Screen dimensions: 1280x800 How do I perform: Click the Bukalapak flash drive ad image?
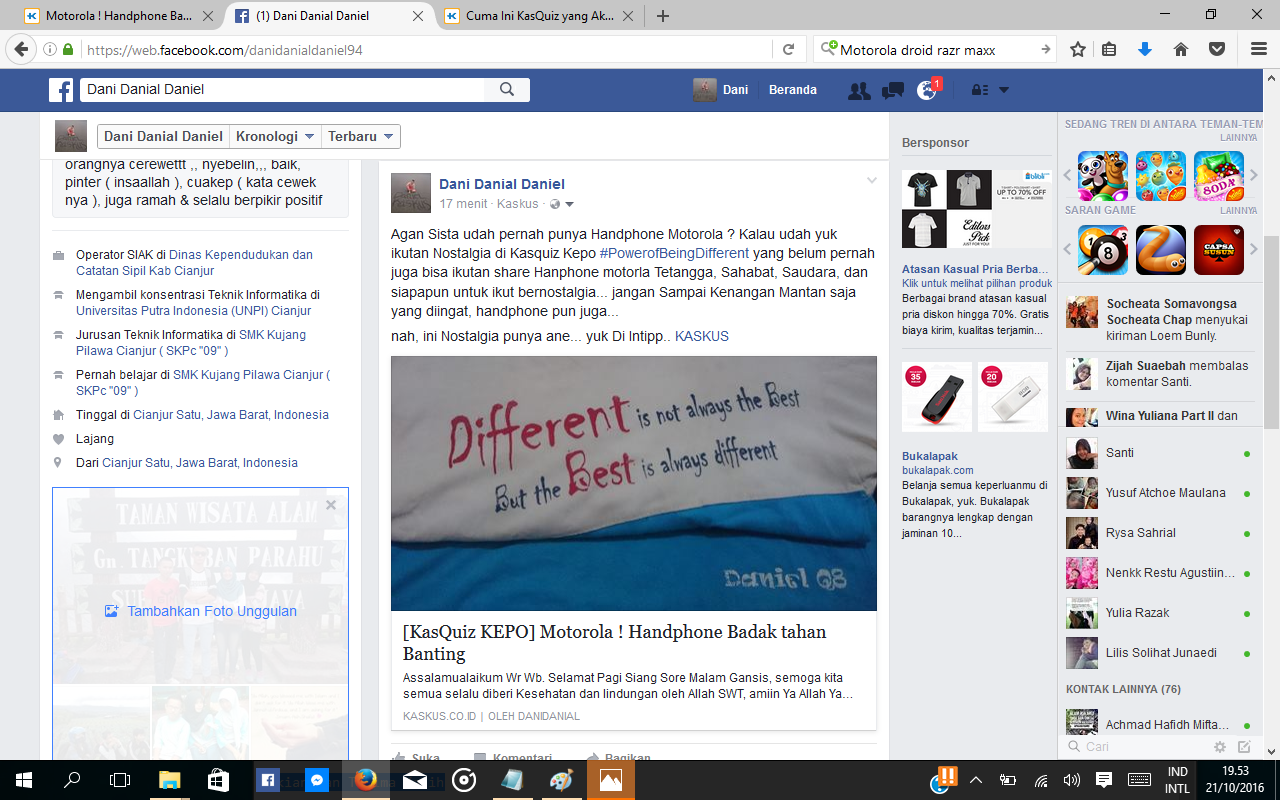(x=937, y=398)
